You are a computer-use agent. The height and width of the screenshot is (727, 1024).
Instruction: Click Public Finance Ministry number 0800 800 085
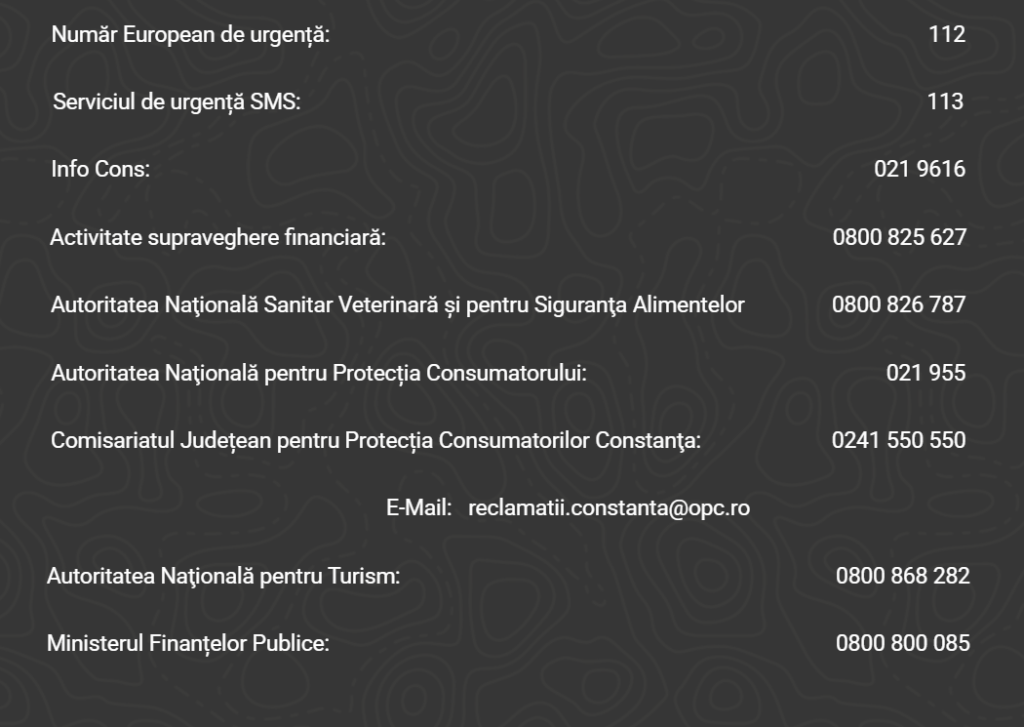[902, 643]
